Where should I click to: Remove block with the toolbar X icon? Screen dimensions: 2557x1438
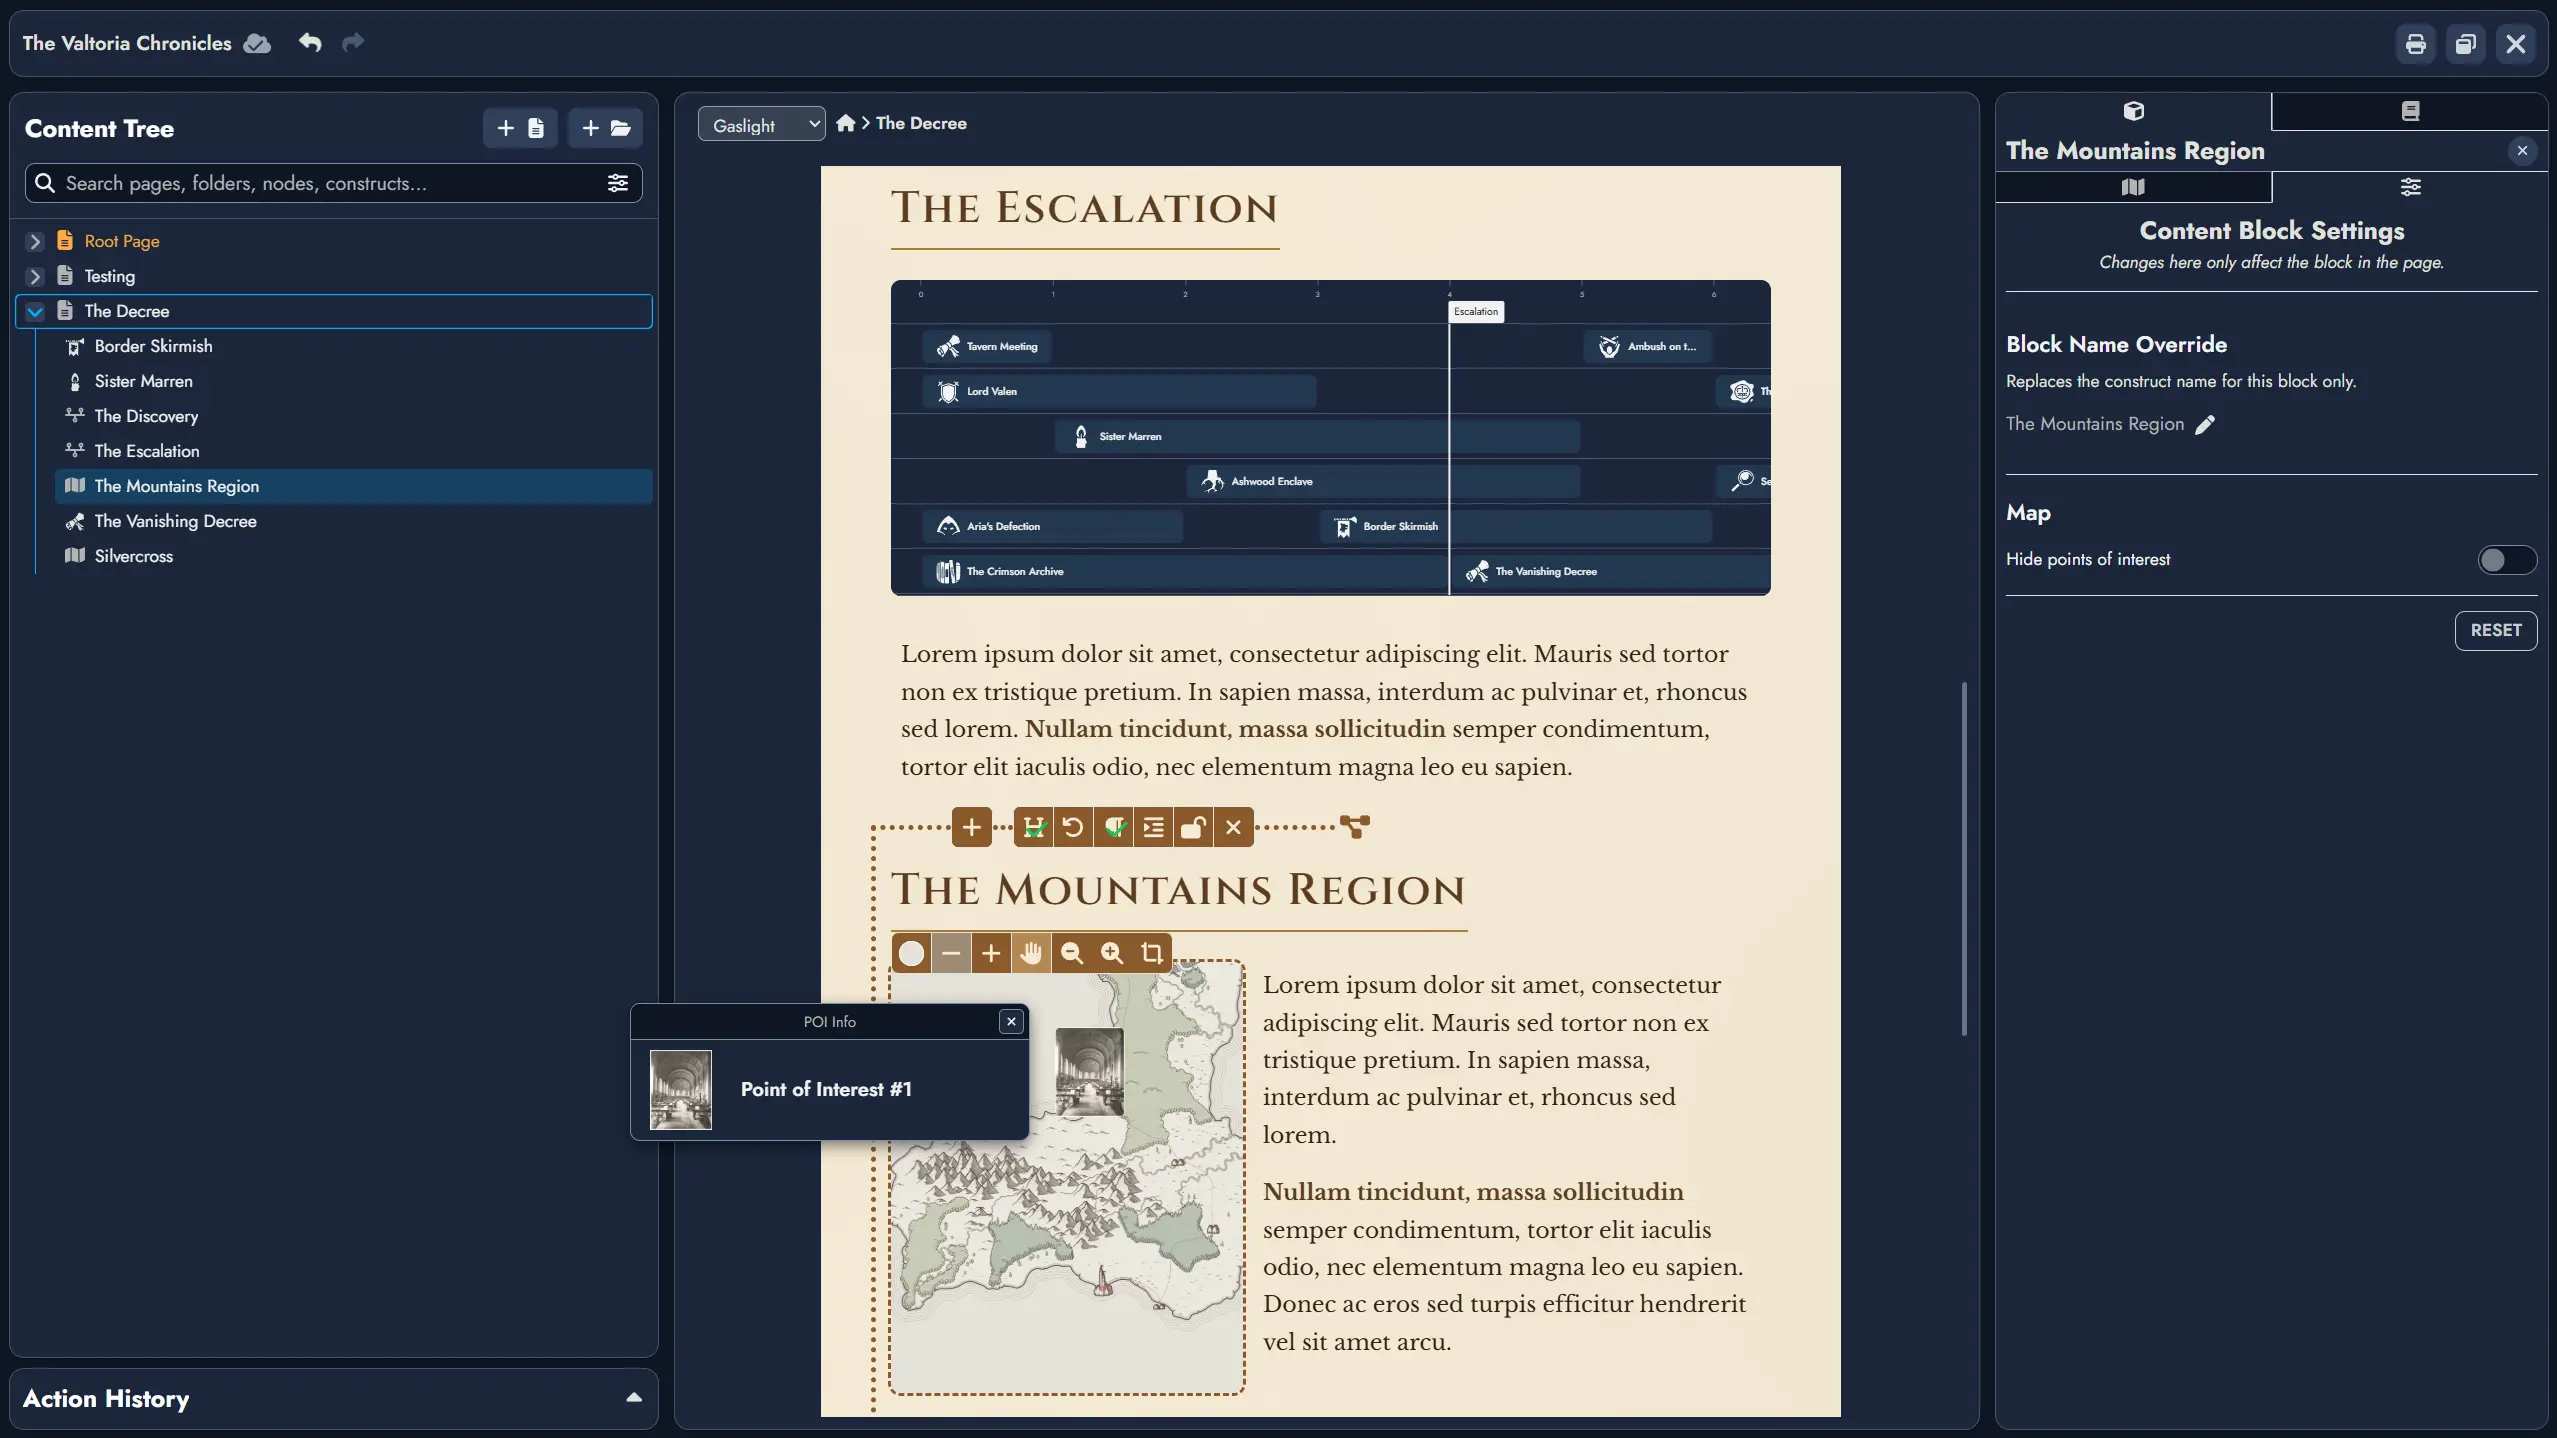point(1233,827)
